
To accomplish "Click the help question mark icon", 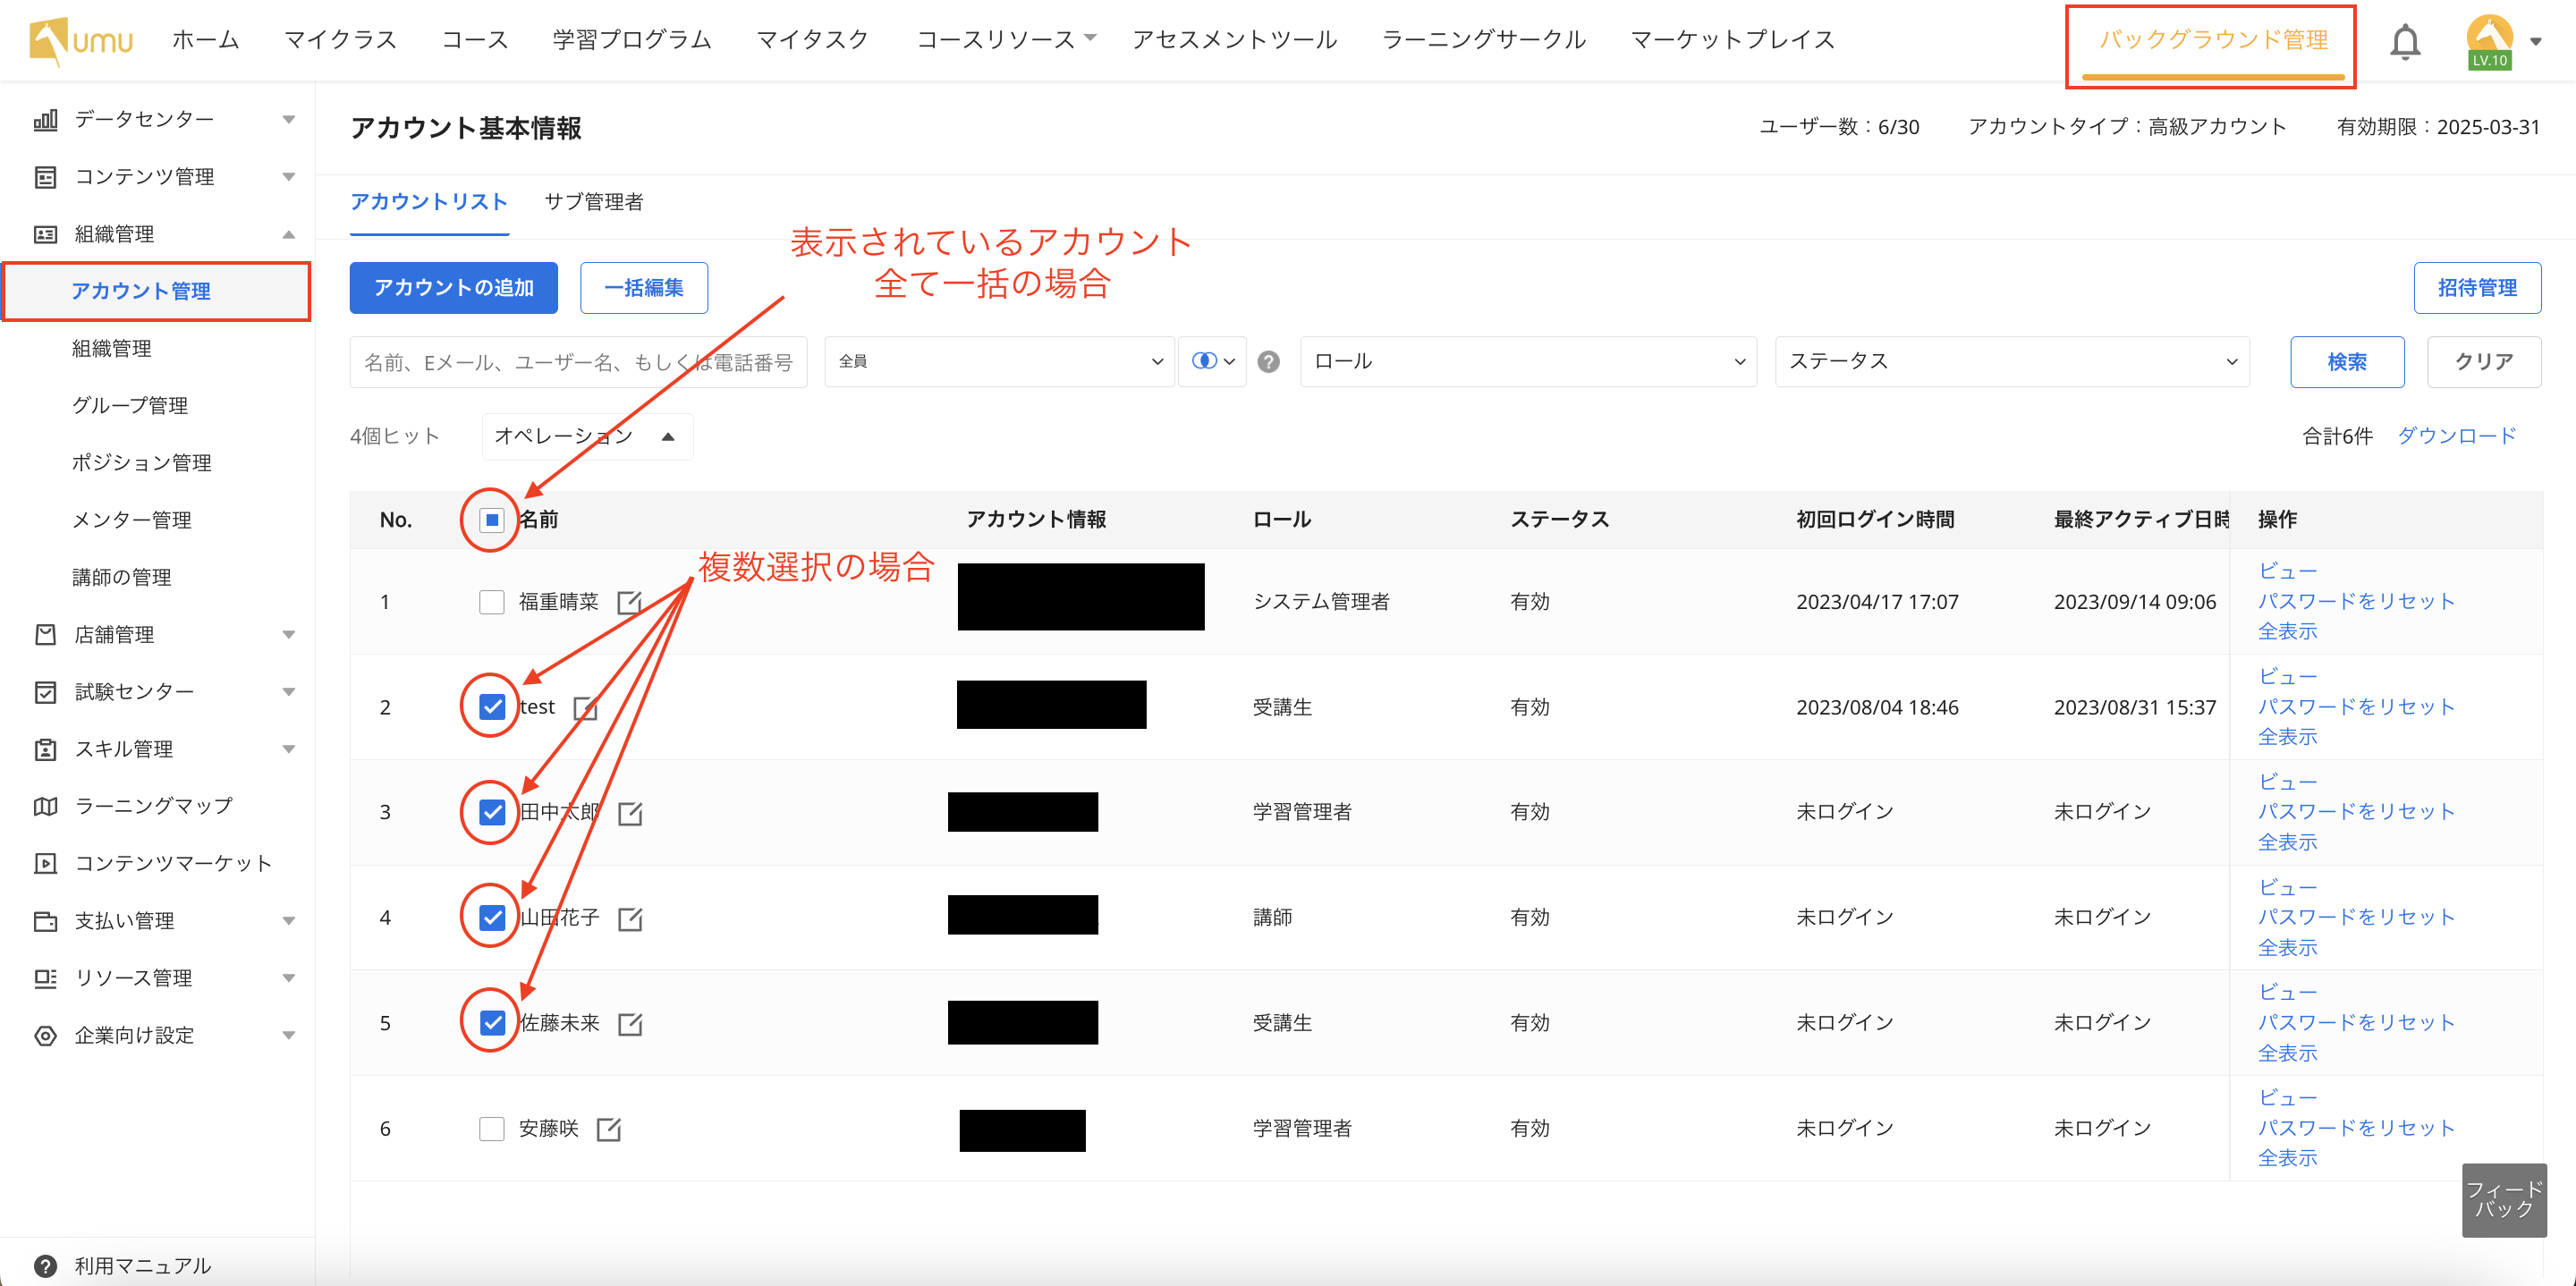I will (x=1268, y=362).
